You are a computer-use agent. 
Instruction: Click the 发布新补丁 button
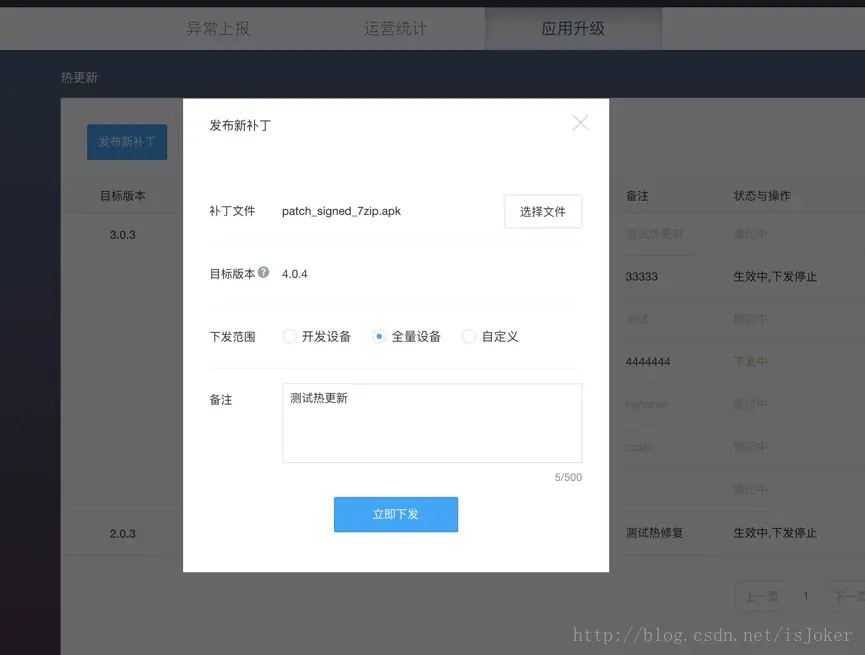tap(127, 142)
